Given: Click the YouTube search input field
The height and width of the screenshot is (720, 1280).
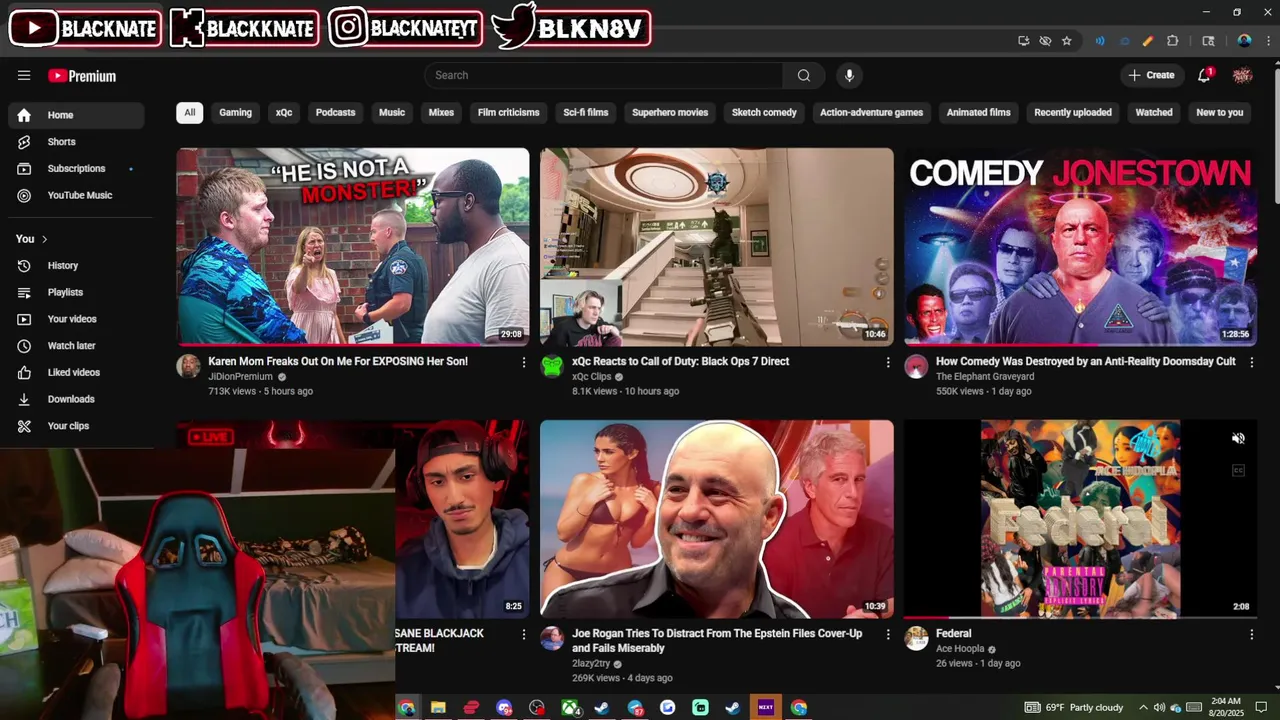Looking at the screenshot, I should pyautogui.click(x=604, y=75).
